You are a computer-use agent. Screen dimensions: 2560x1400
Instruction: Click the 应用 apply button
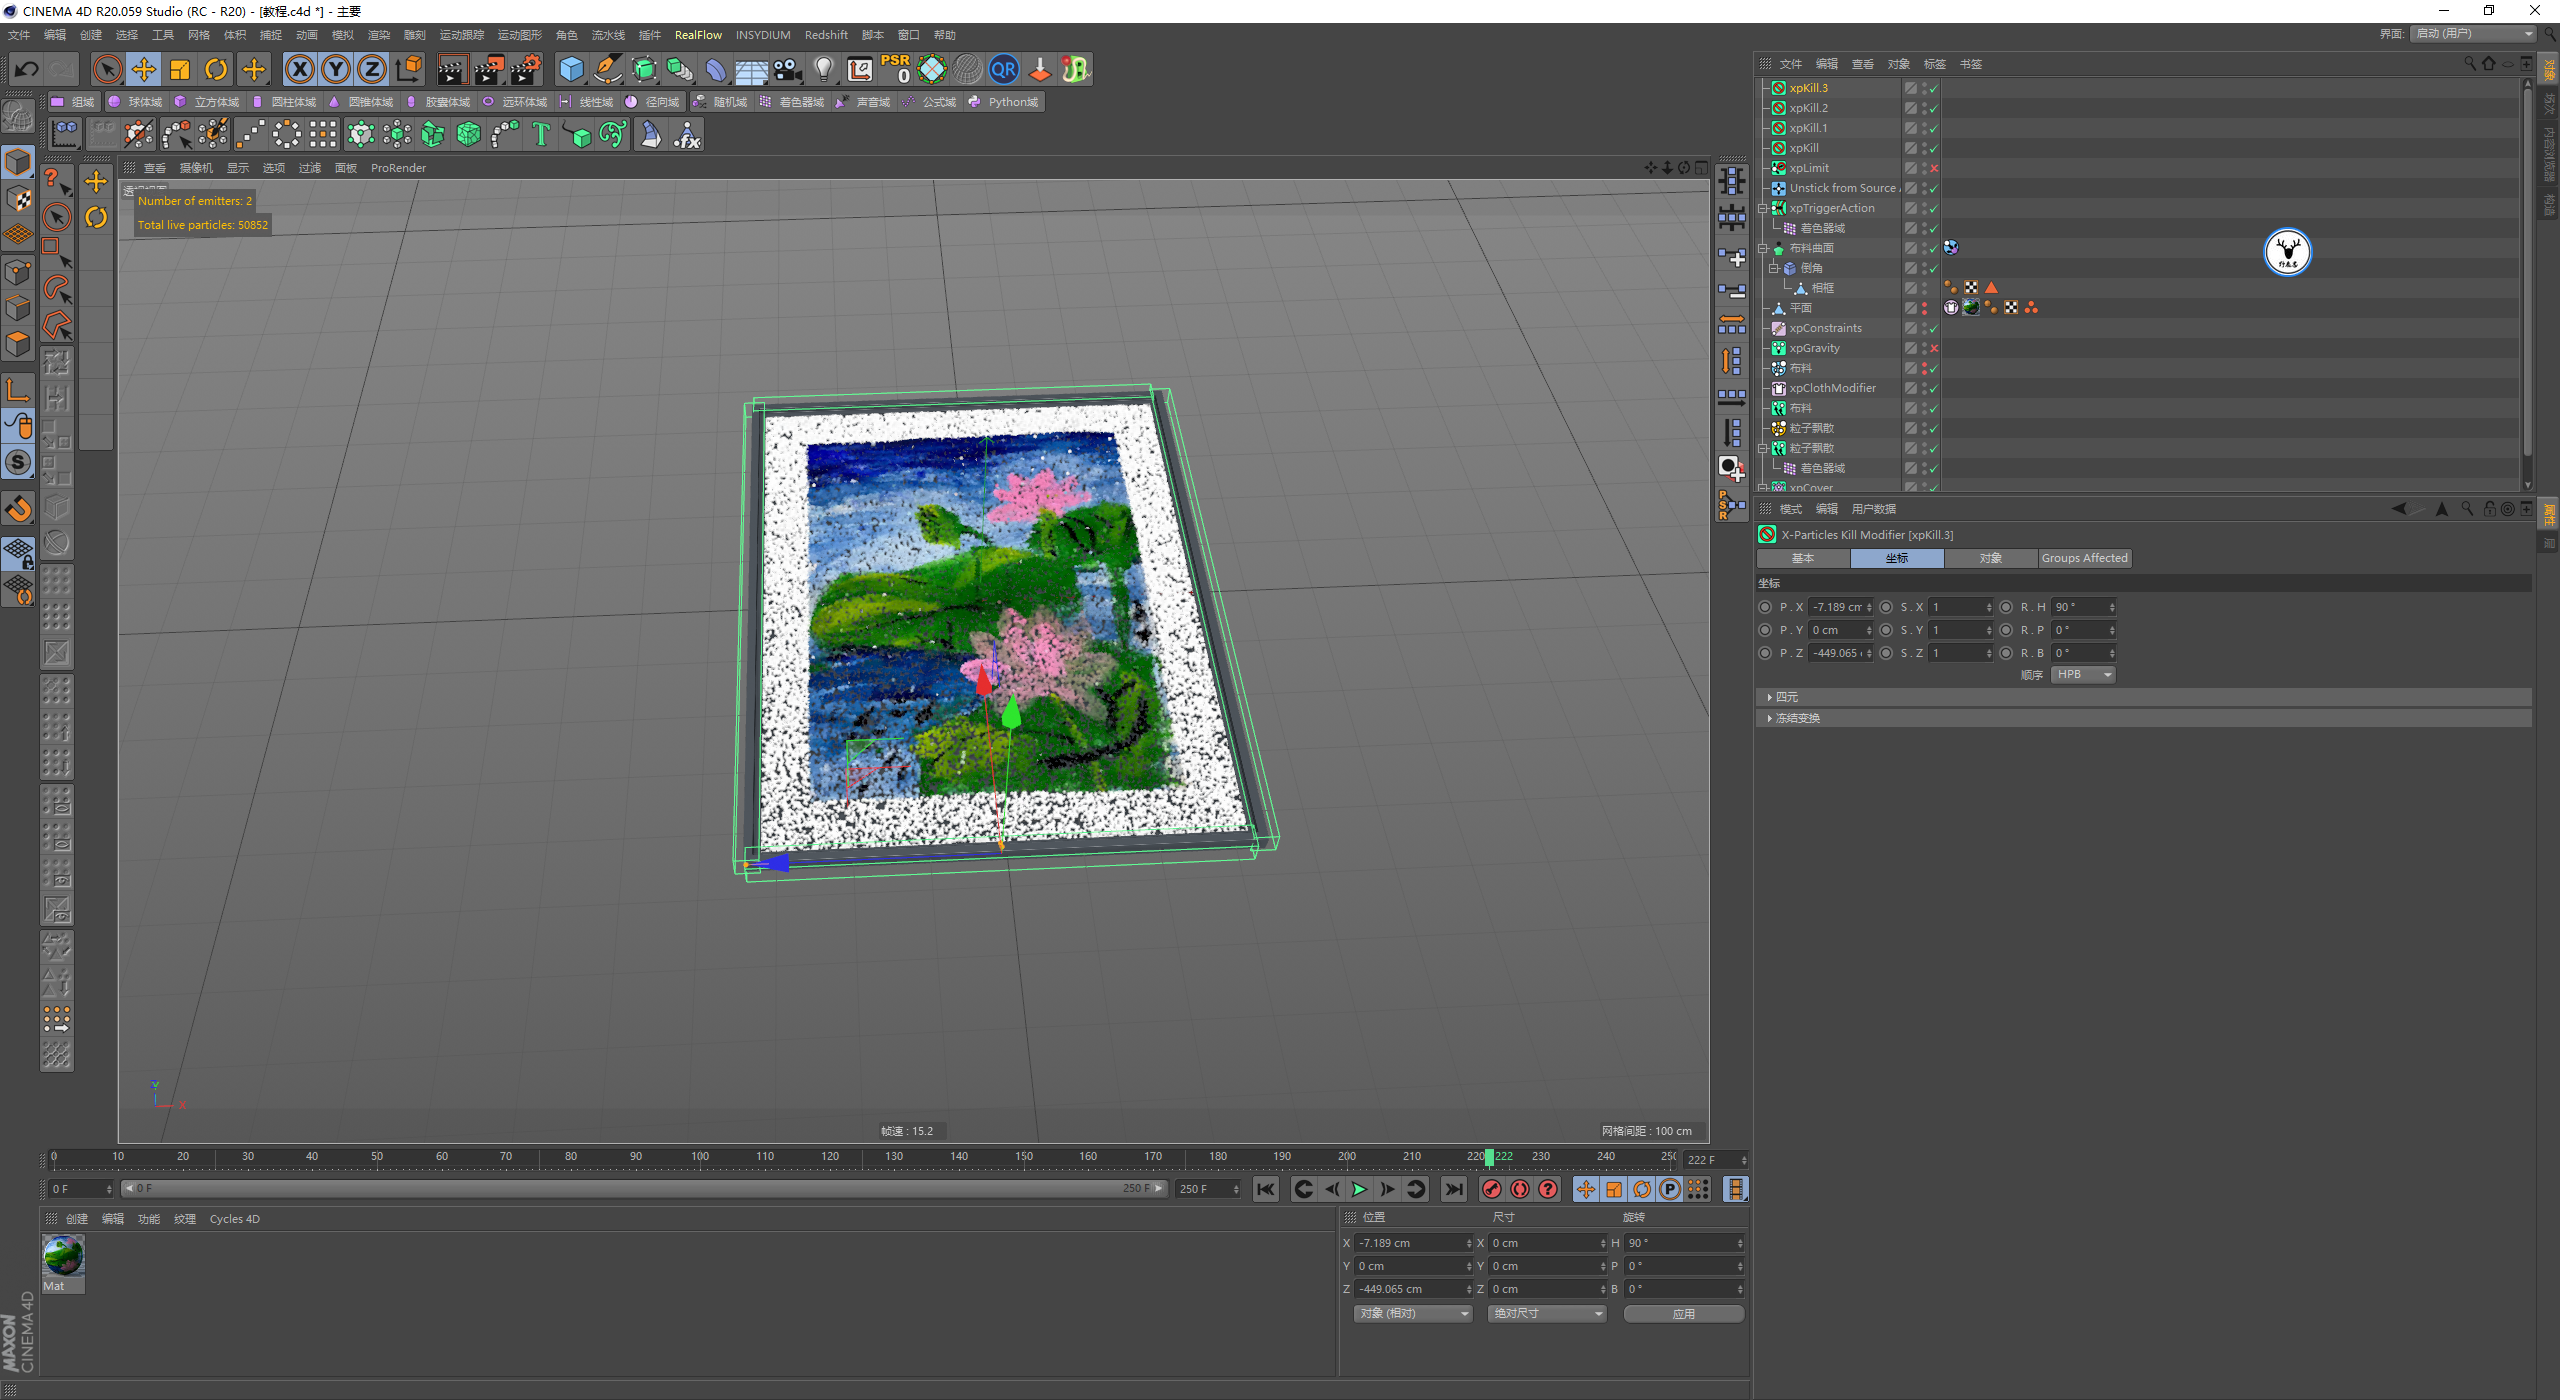pos(1683,1313)
